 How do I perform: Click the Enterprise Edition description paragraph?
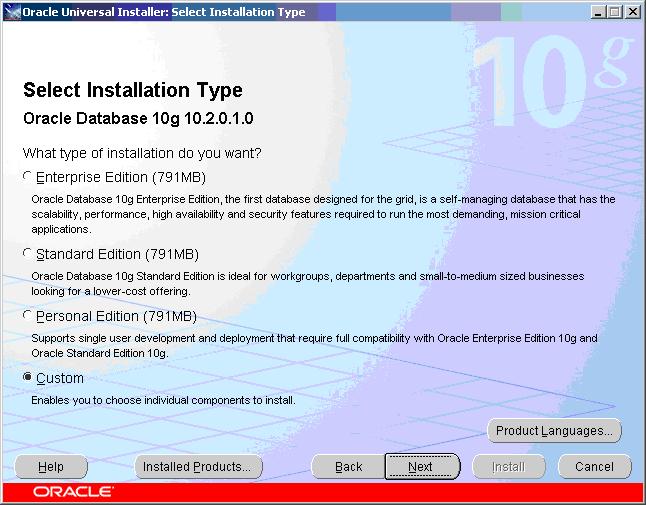[x=323, y=214]
